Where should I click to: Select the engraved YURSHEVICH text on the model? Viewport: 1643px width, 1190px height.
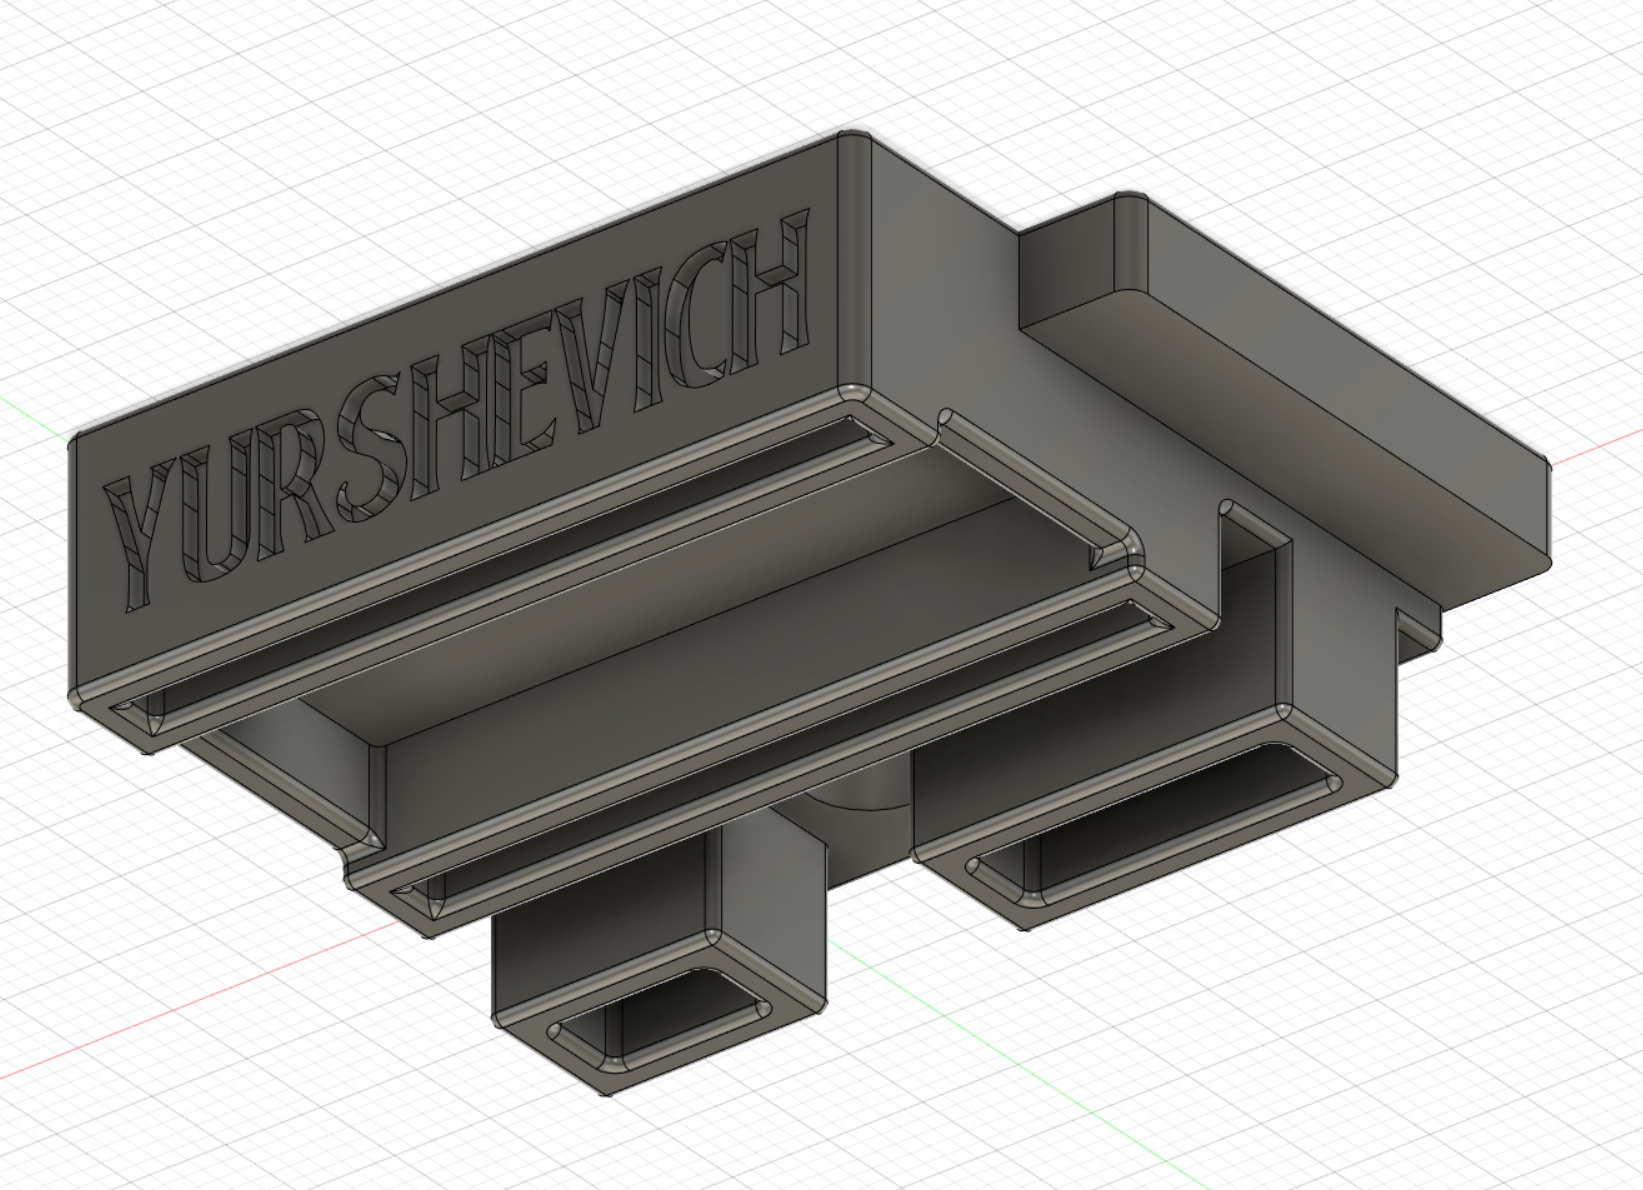[x=458, y=410]
